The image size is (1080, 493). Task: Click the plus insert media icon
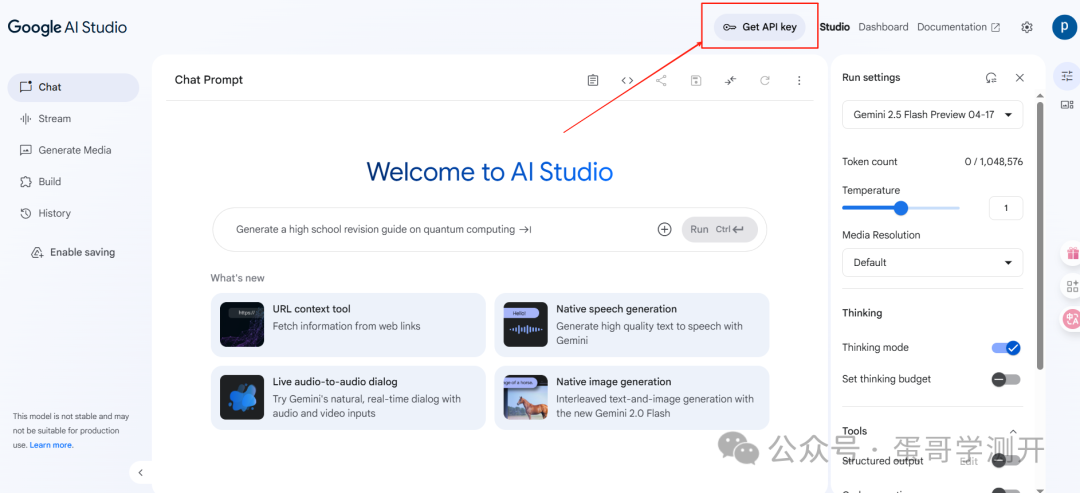point(664,229)
